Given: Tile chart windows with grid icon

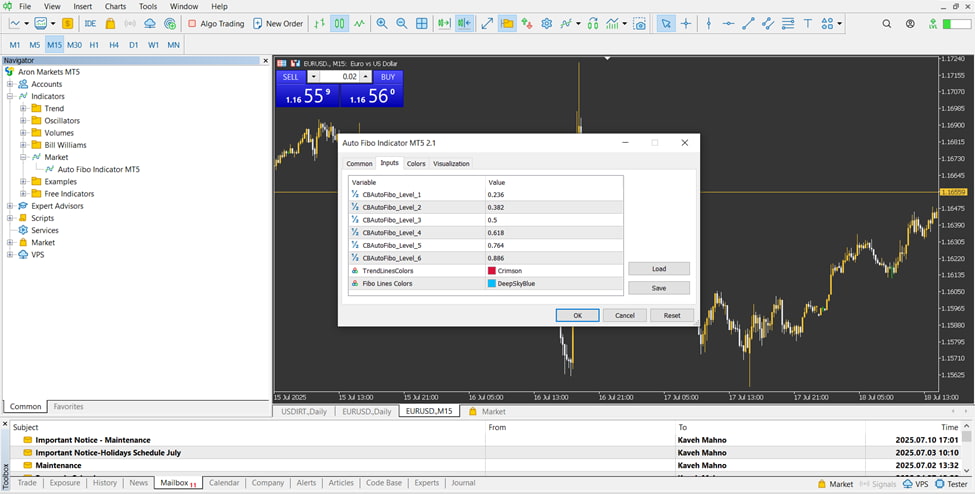Looking at the screenshot, I should pyautogui.click(x=422, y=24).
